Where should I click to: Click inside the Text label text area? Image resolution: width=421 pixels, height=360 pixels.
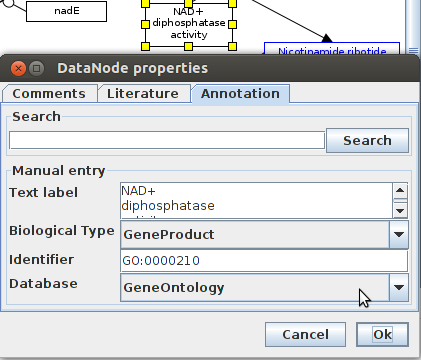257,201
